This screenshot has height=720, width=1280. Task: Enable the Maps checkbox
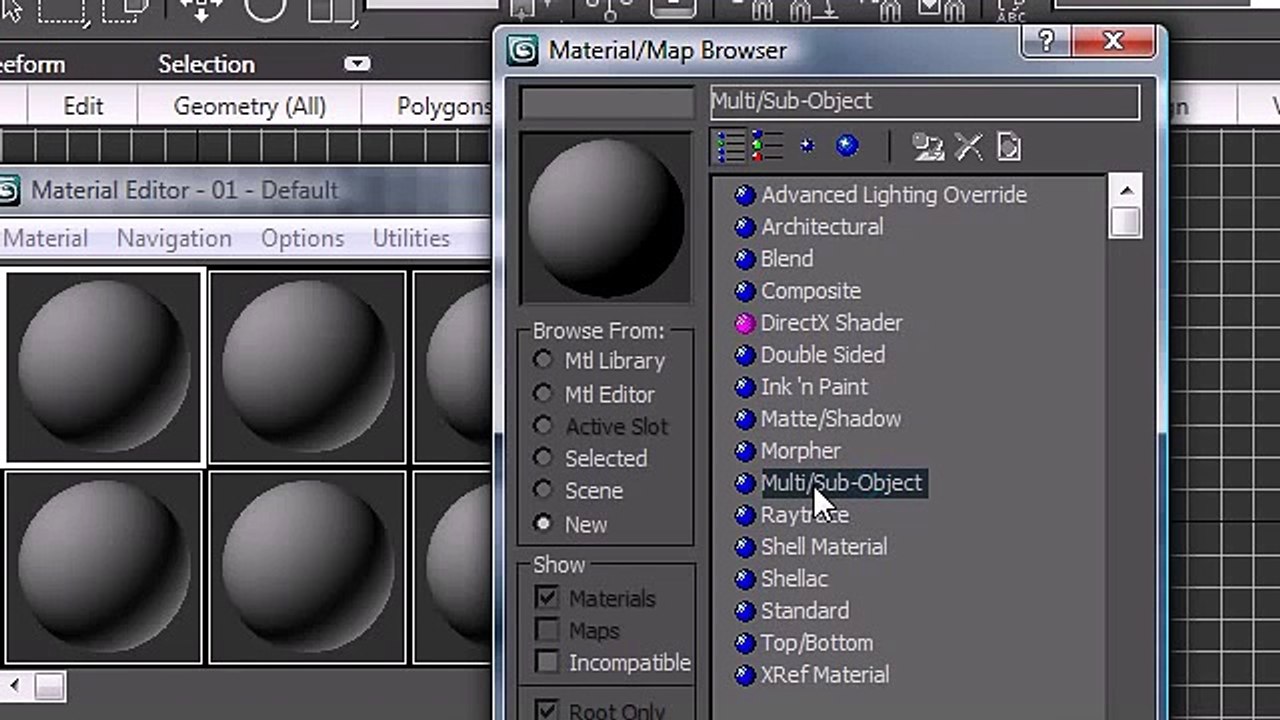pos(546,630)
